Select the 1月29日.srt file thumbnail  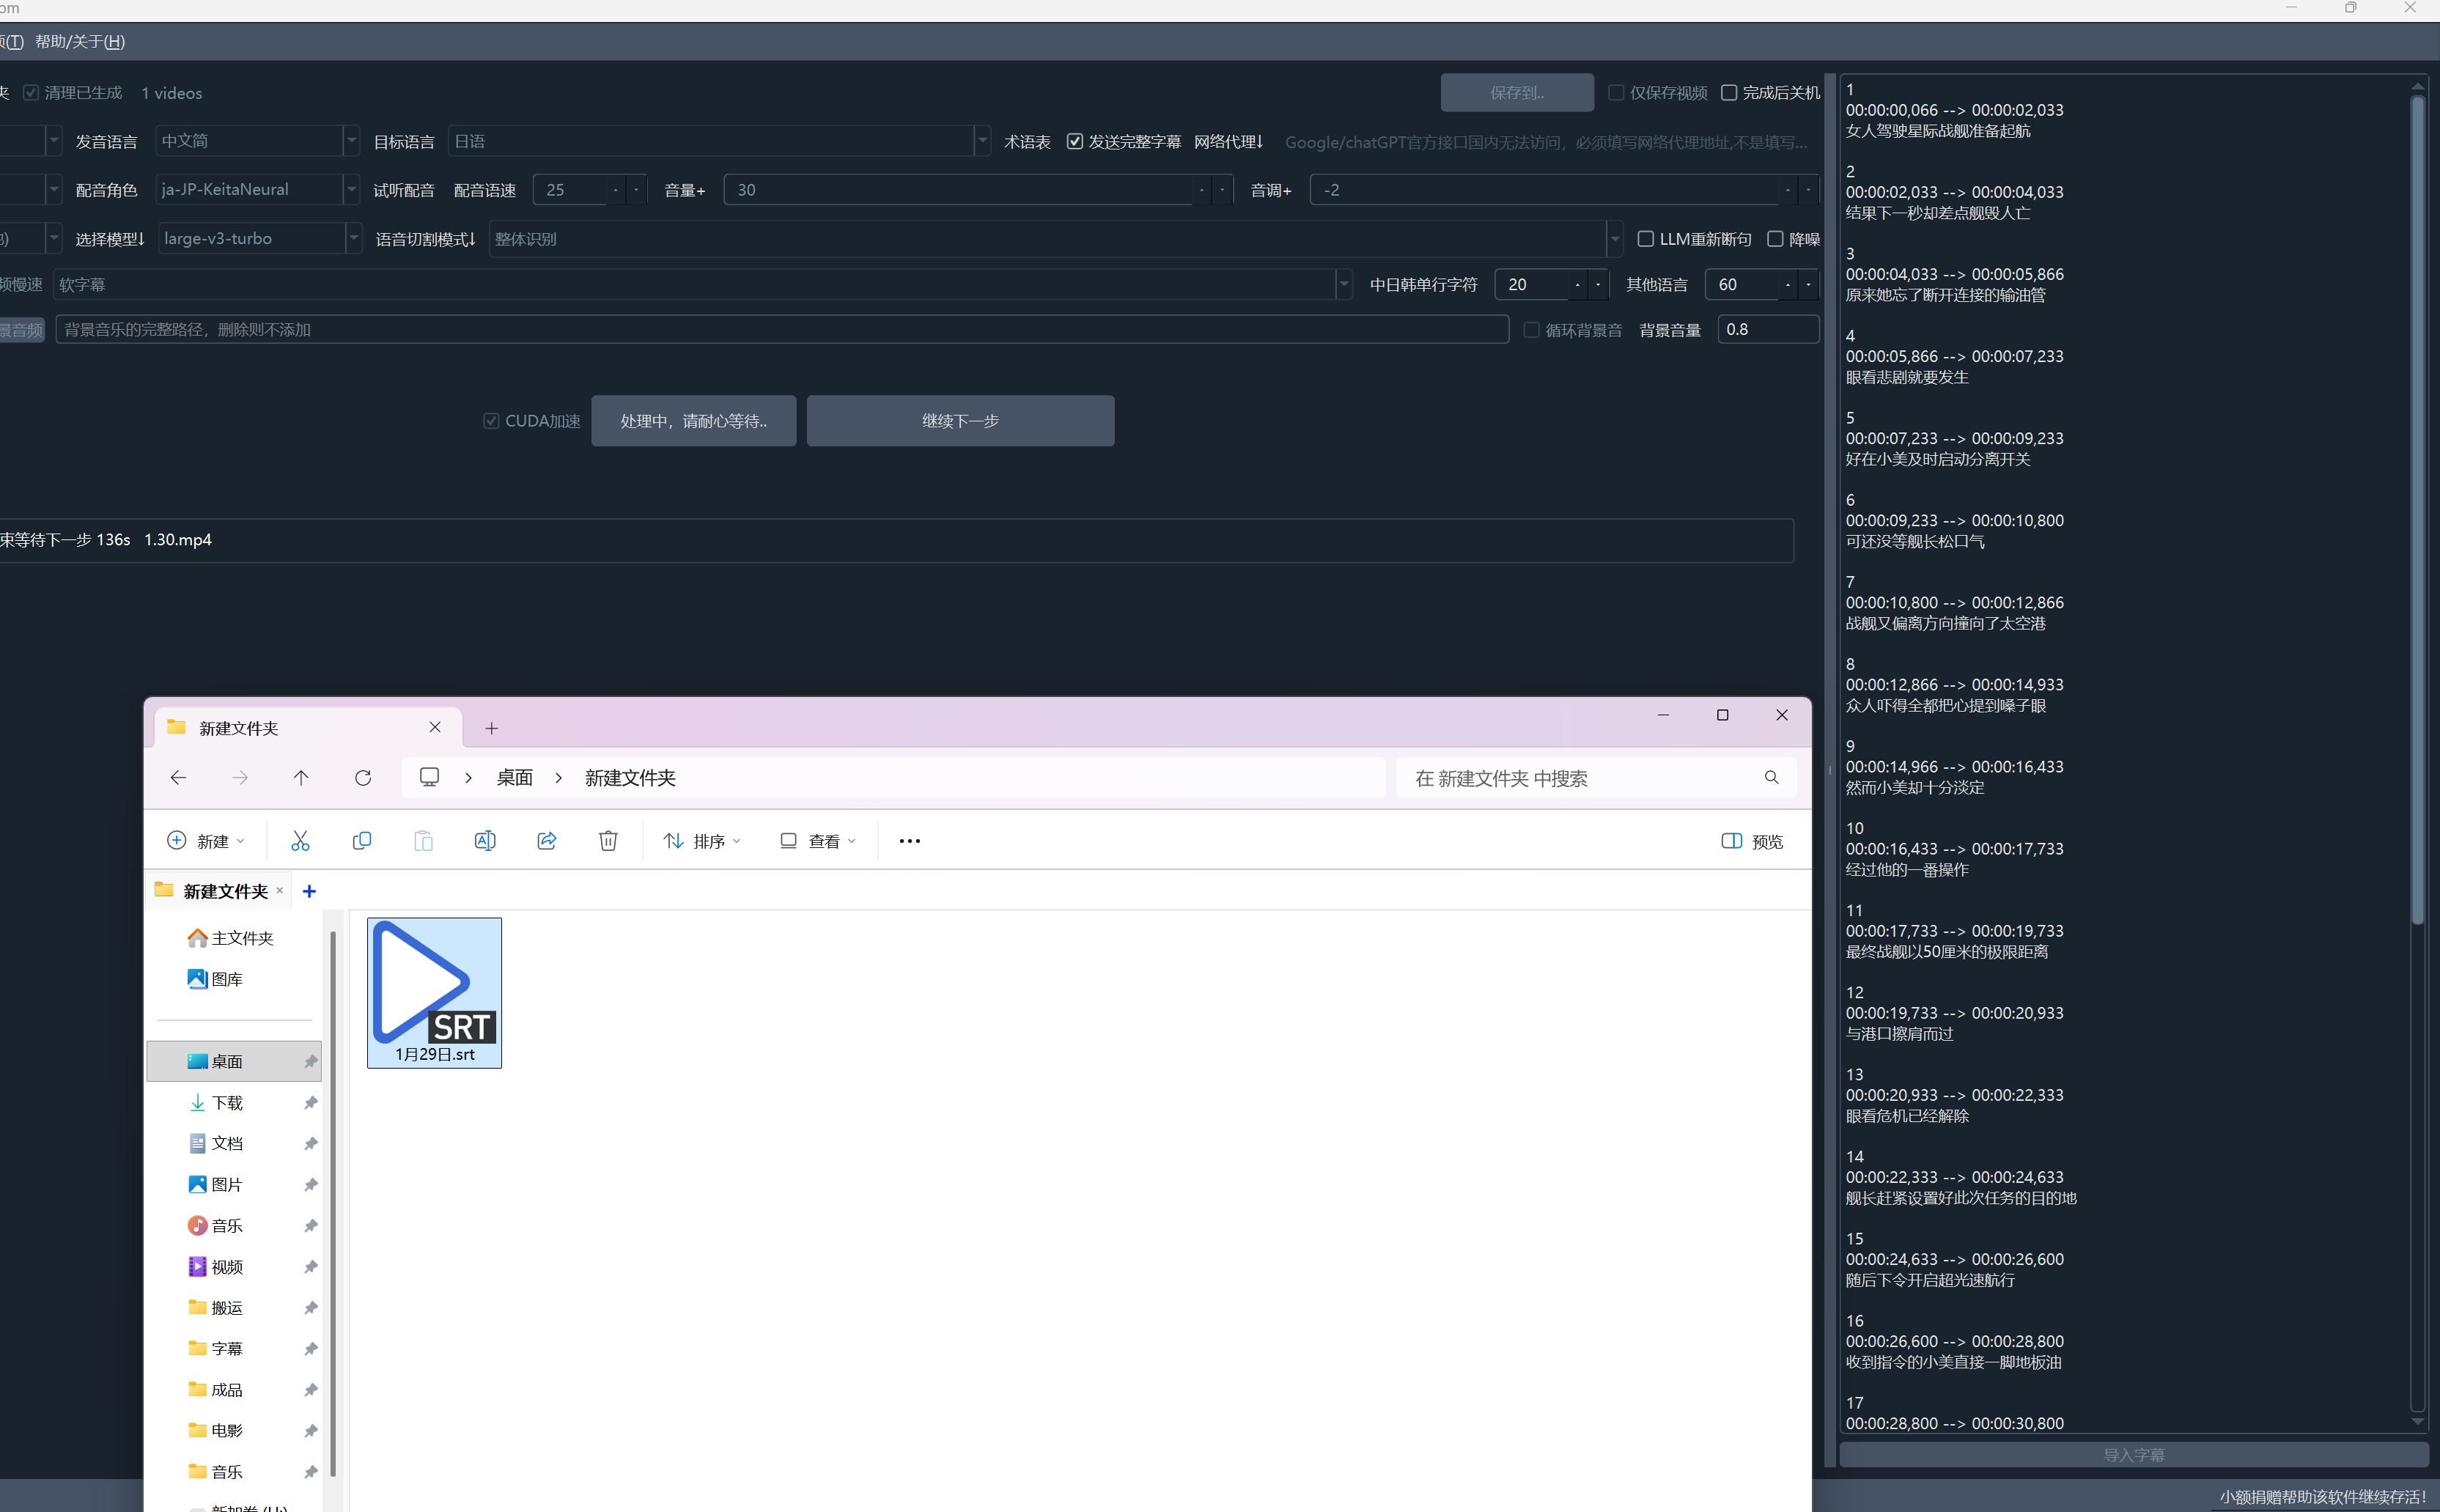tap(434, 985)
